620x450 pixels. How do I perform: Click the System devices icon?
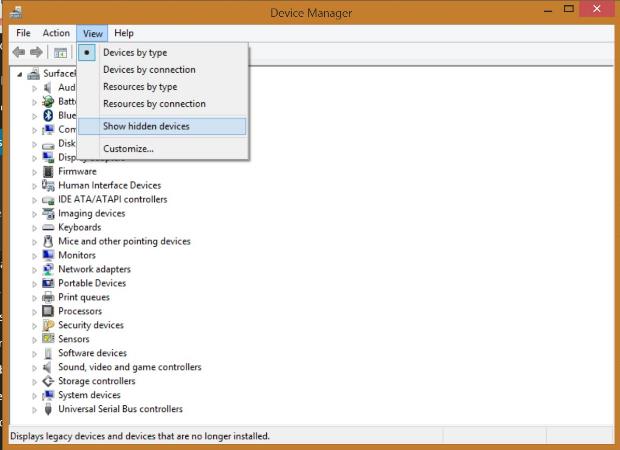48,395
